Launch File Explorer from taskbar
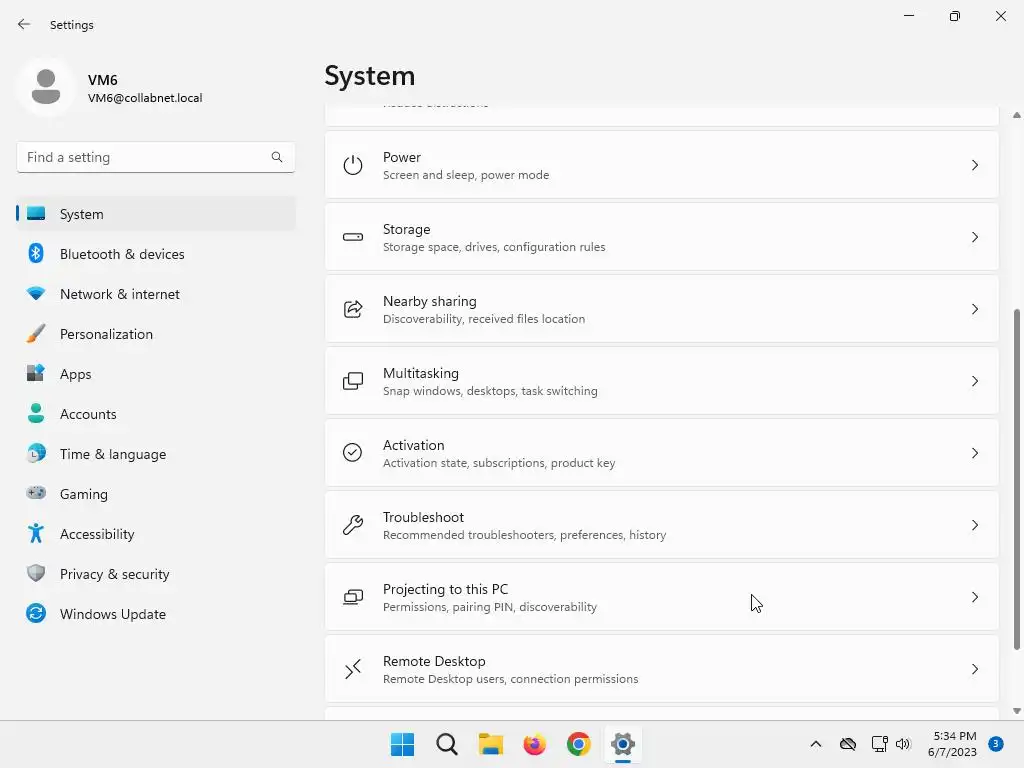1024x768 pixels. click(x=490, y=744)
